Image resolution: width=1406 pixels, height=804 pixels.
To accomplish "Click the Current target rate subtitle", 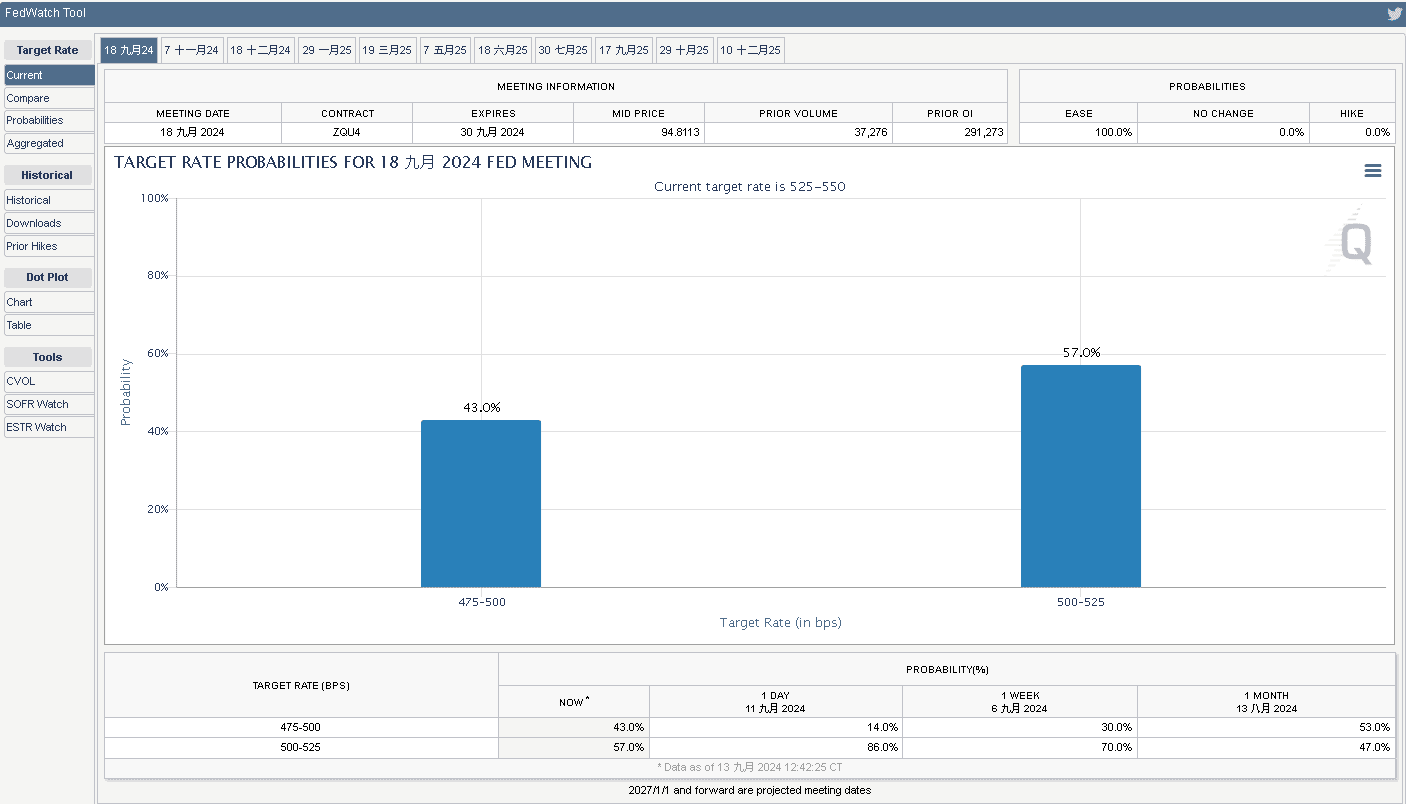I will pyautogui.click(x=750, y=187).
